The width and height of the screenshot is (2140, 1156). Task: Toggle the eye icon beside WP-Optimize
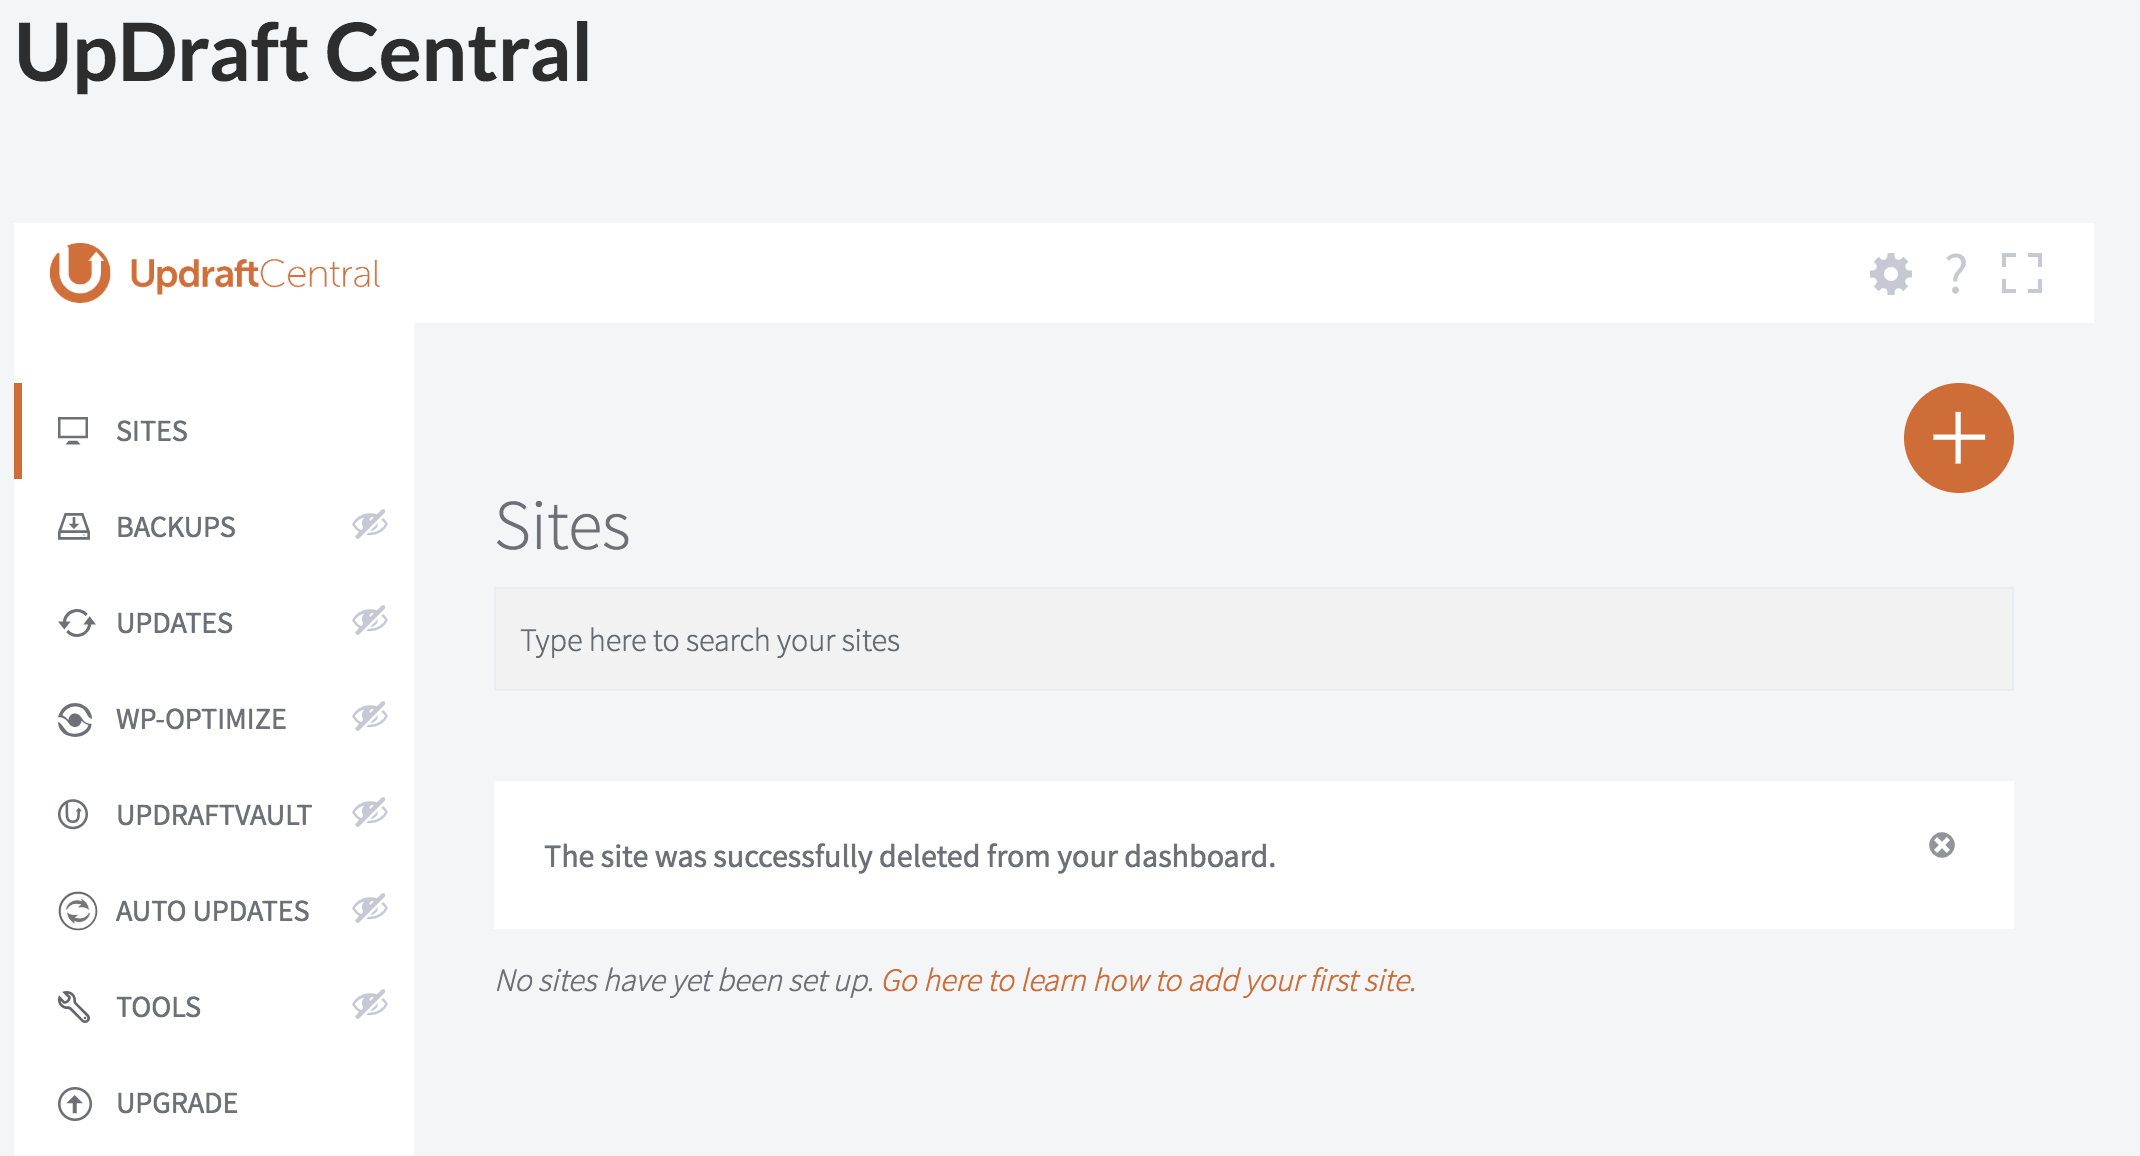coord(369,716)
